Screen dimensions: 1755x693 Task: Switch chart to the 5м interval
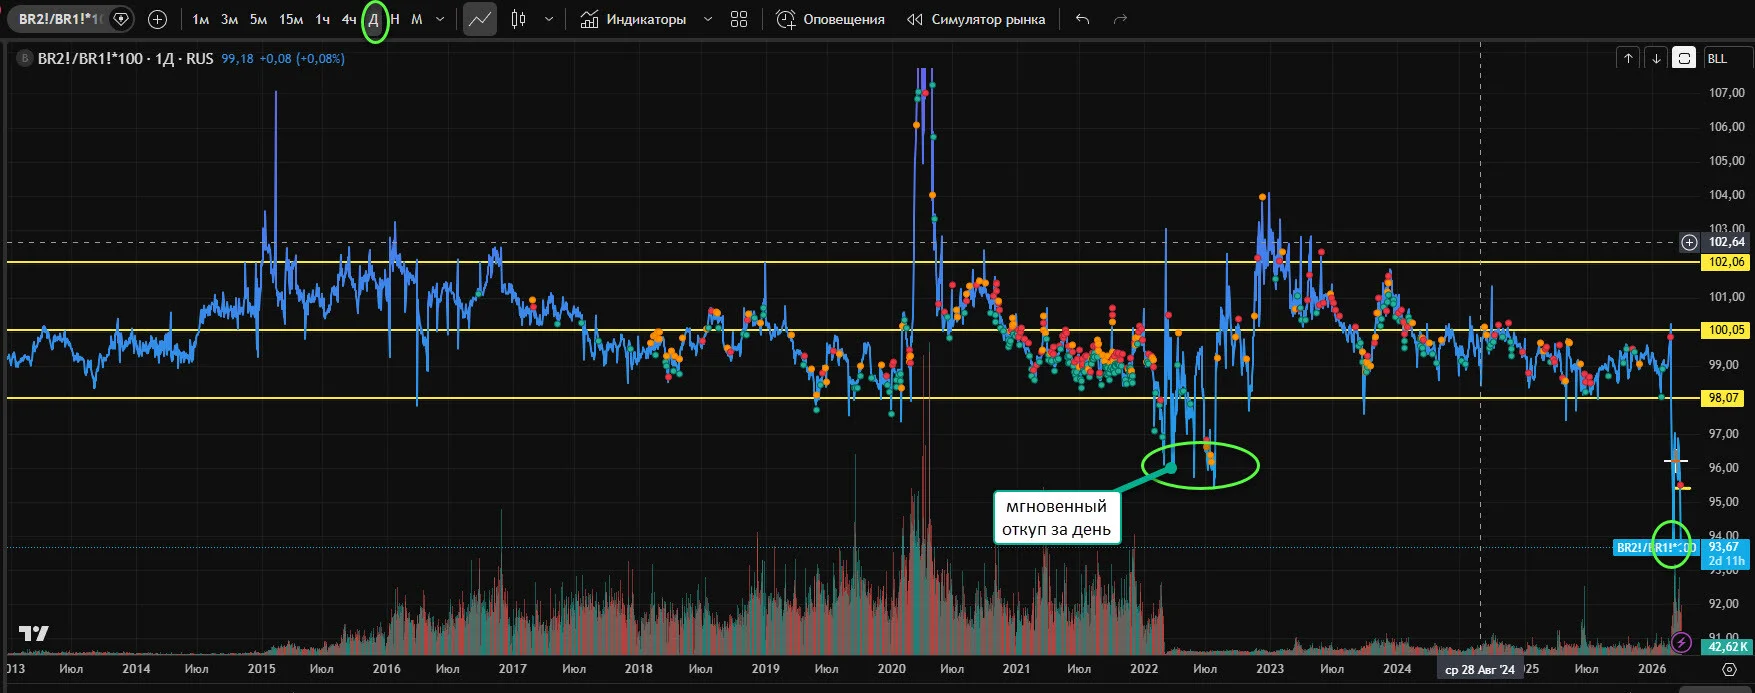tap(258, 19)
